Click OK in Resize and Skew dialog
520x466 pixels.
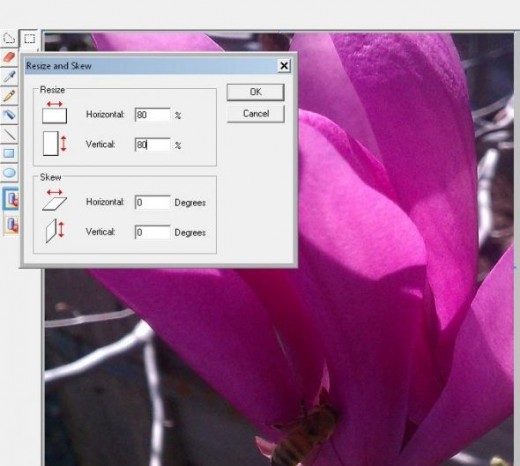point(256,92)
